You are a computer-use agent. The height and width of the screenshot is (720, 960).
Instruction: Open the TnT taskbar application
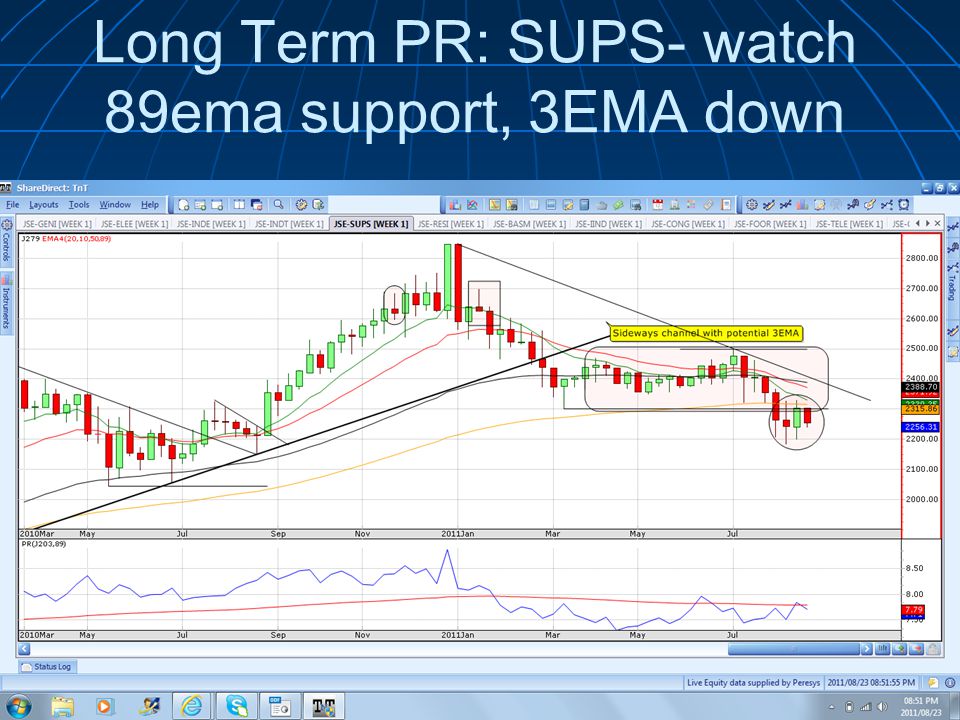coord(324,706)
